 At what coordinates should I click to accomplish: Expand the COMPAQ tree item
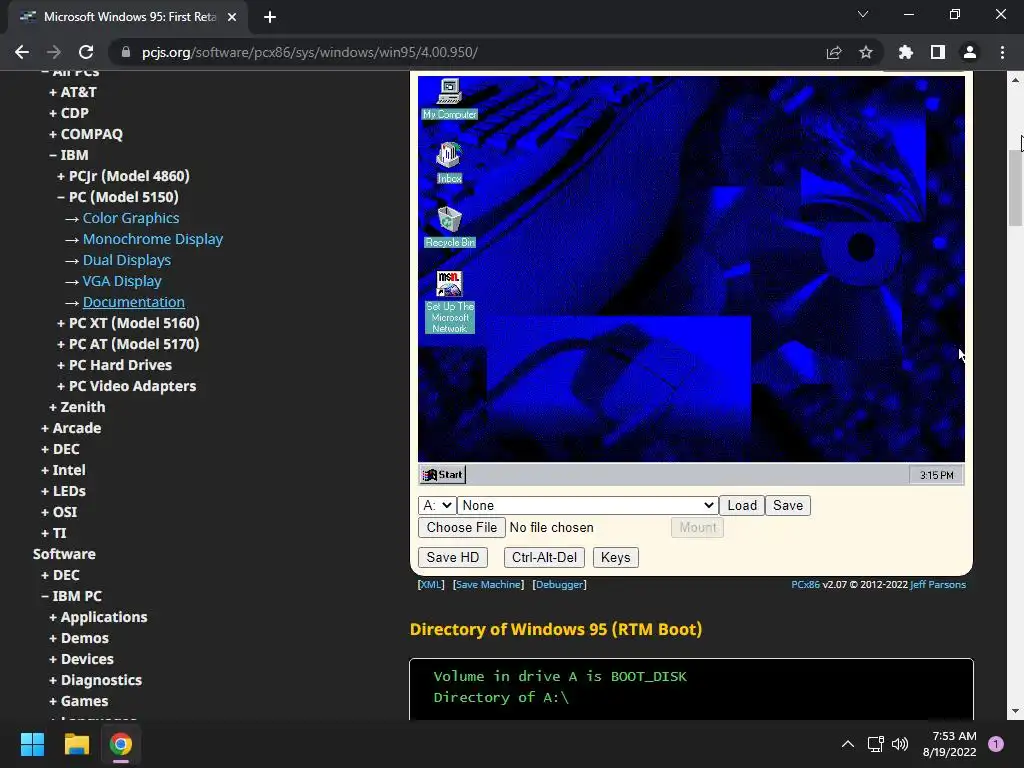click(x=86, y=134)
